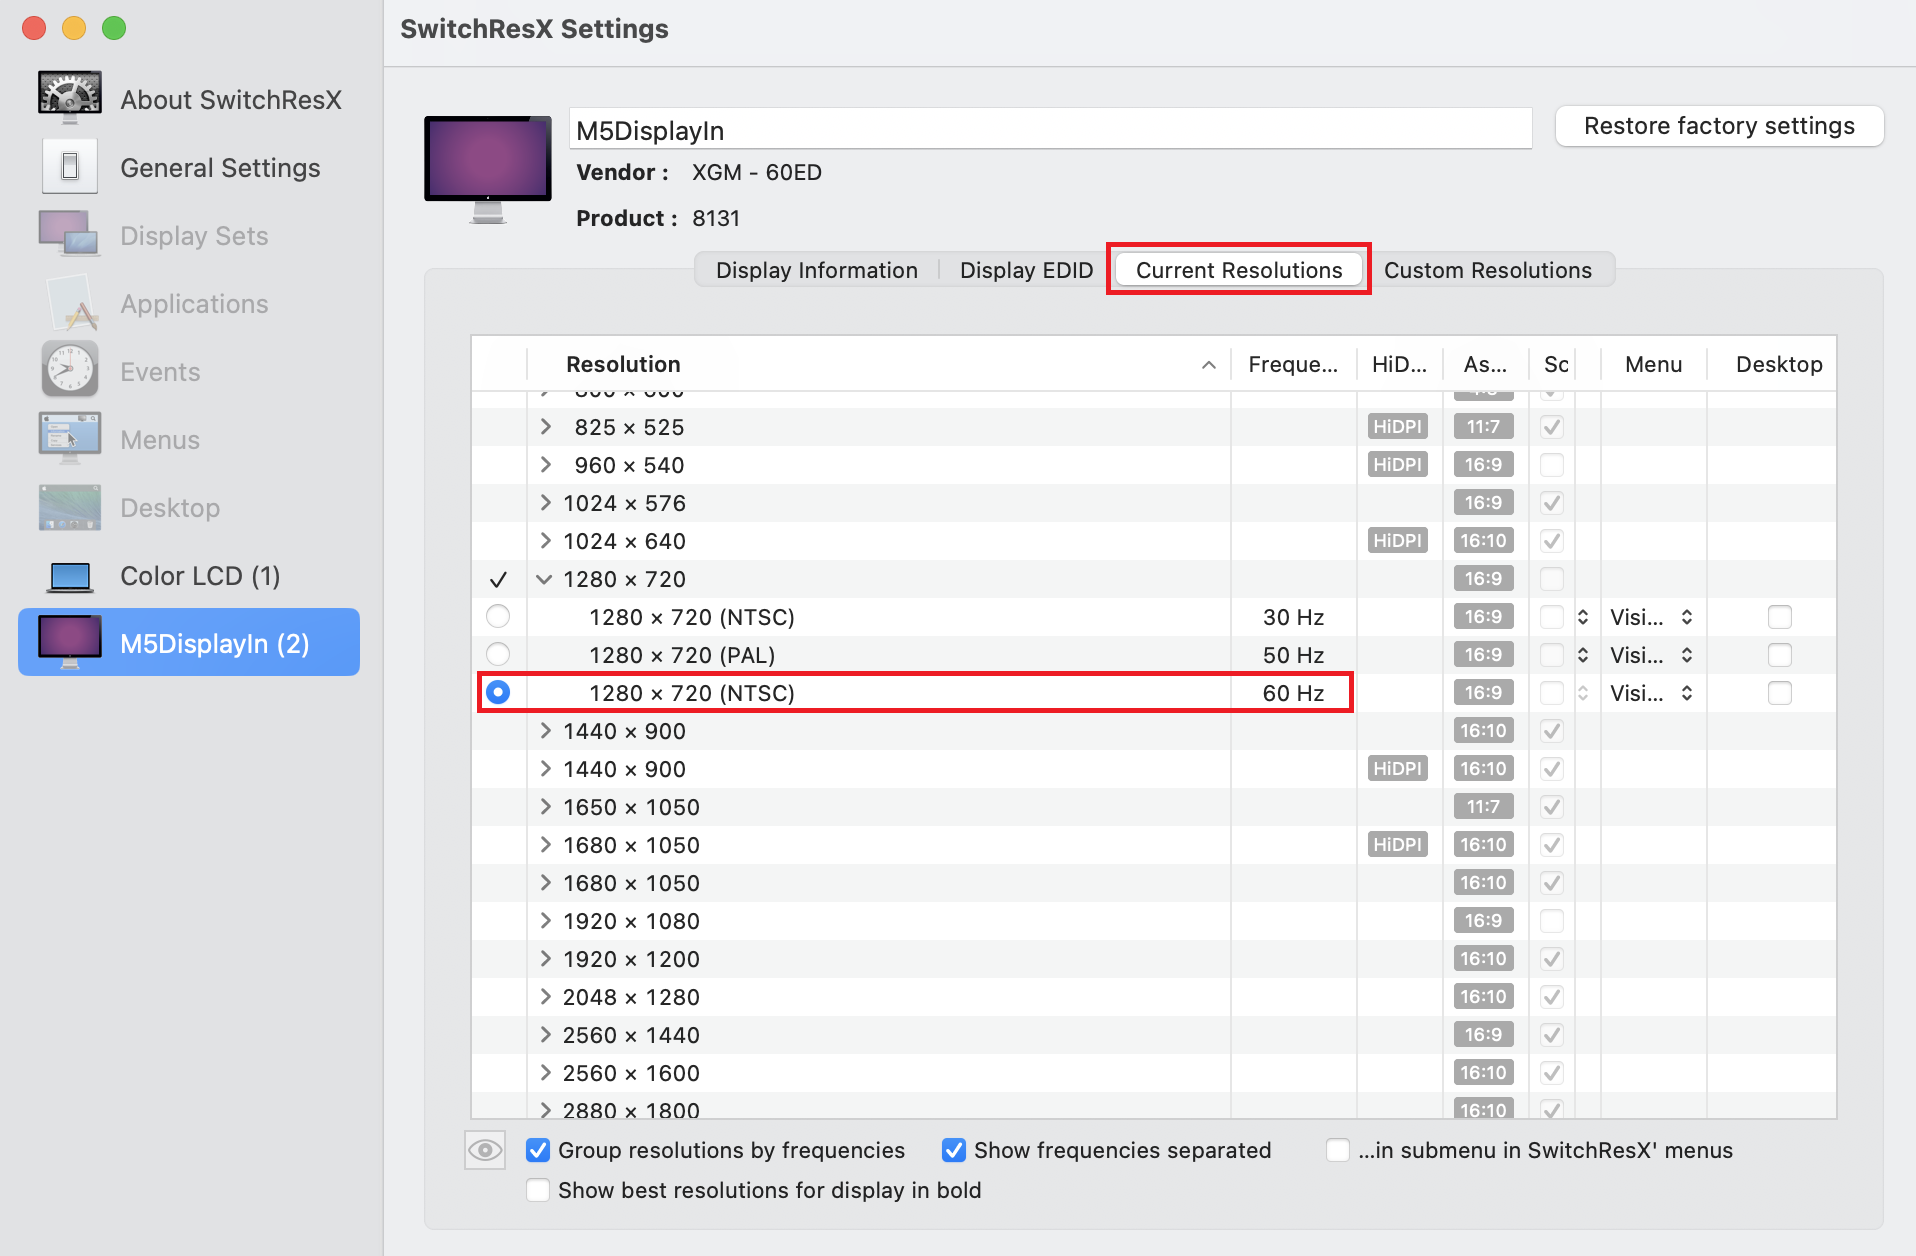Screen dimensions: 1916x1256
Task: Expand the 1650 × 1050 resolution group
Action: click(546, 807)
